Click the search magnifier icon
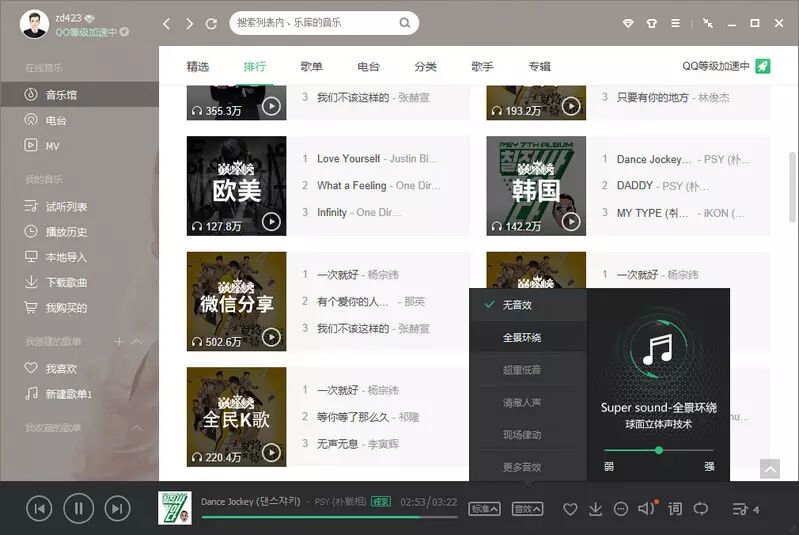Viewport: 799px width, 535px height. click(x=405, y=23)
